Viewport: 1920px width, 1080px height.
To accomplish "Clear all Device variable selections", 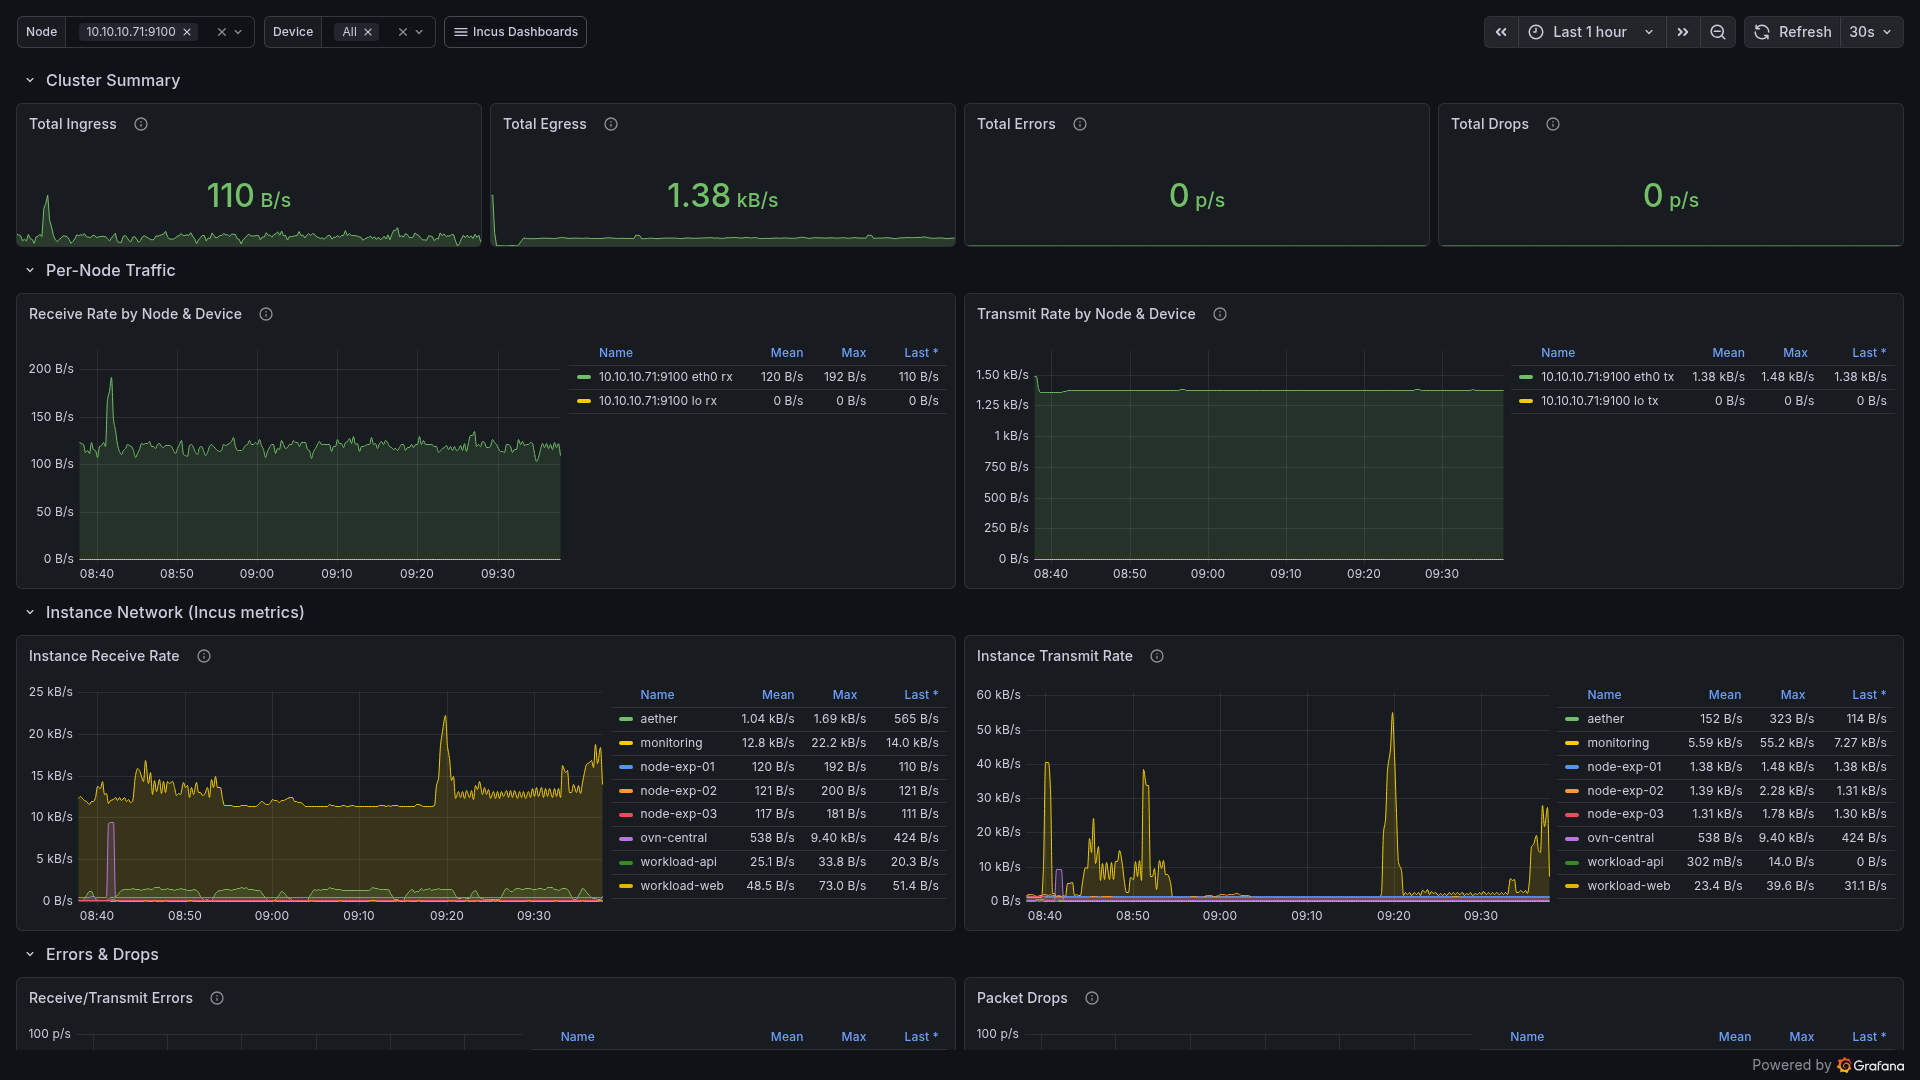I will (403, 32).
